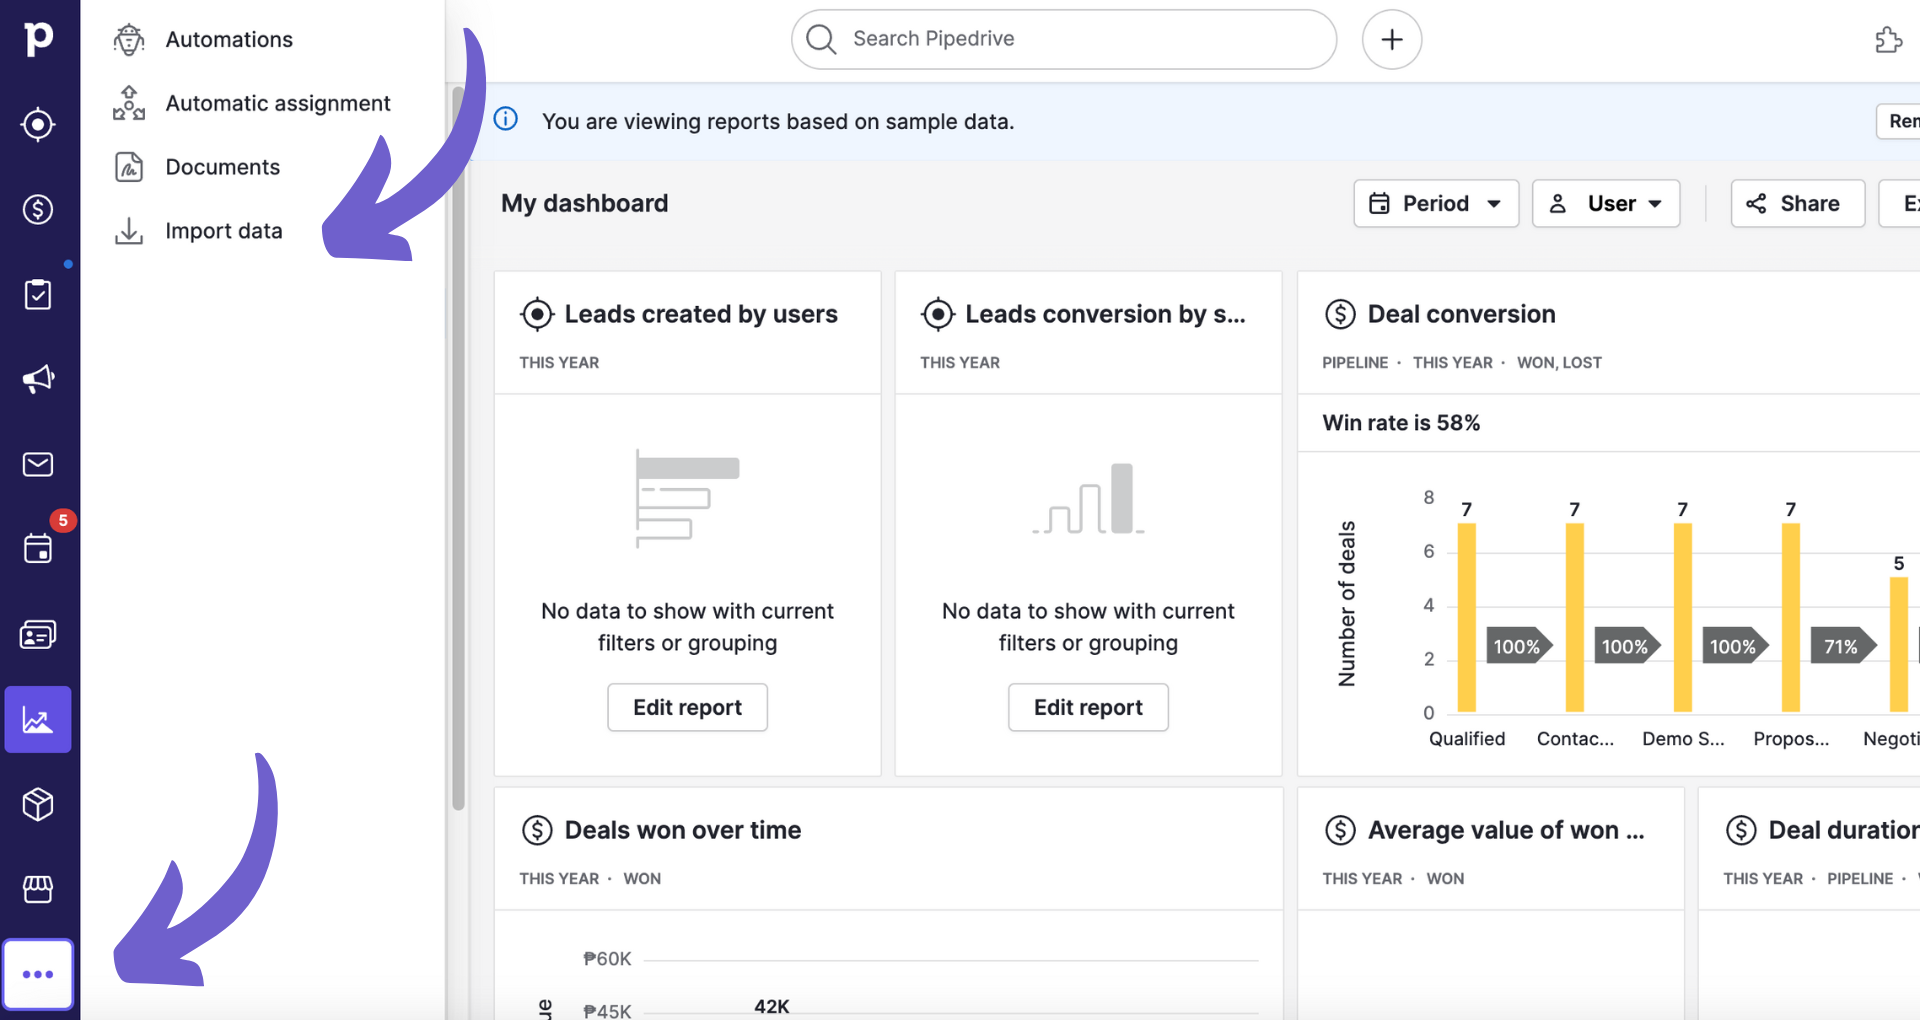Select Import data menu item
This screenshot has height=1020, width=1920.
pyautogui.click(x=224, y=231)
